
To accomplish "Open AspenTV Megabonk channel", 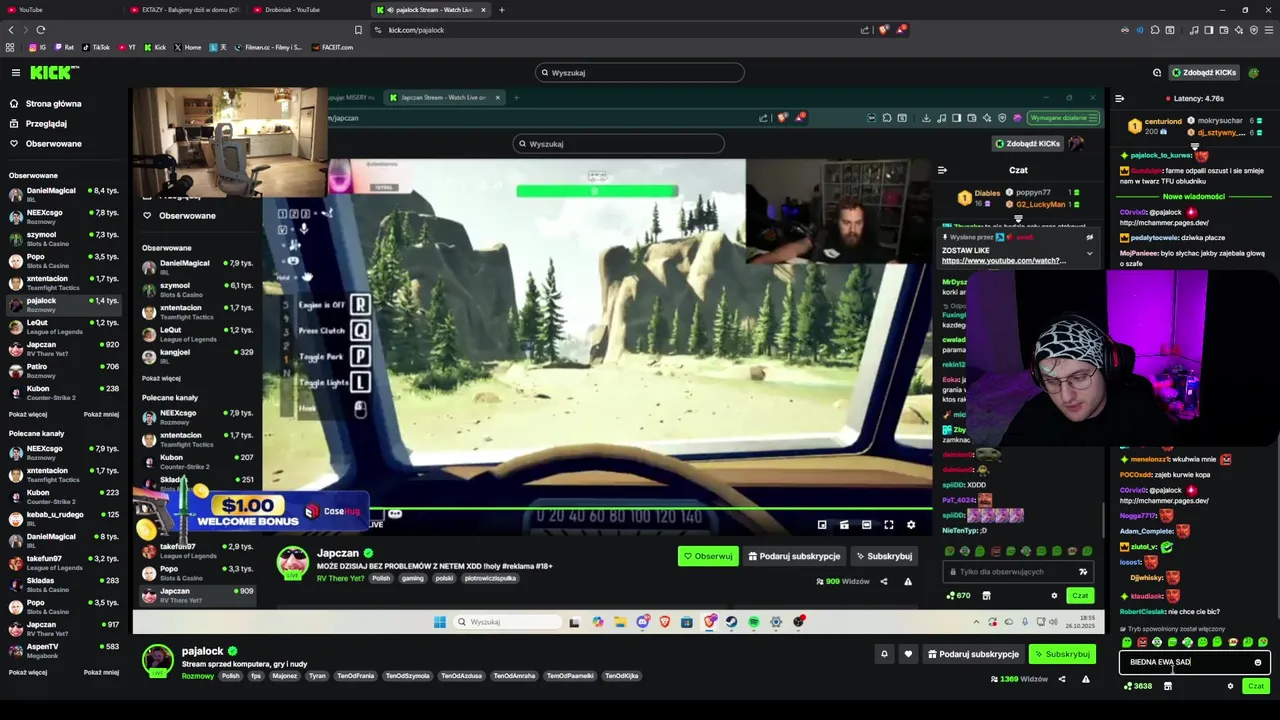I will (62, 650).
